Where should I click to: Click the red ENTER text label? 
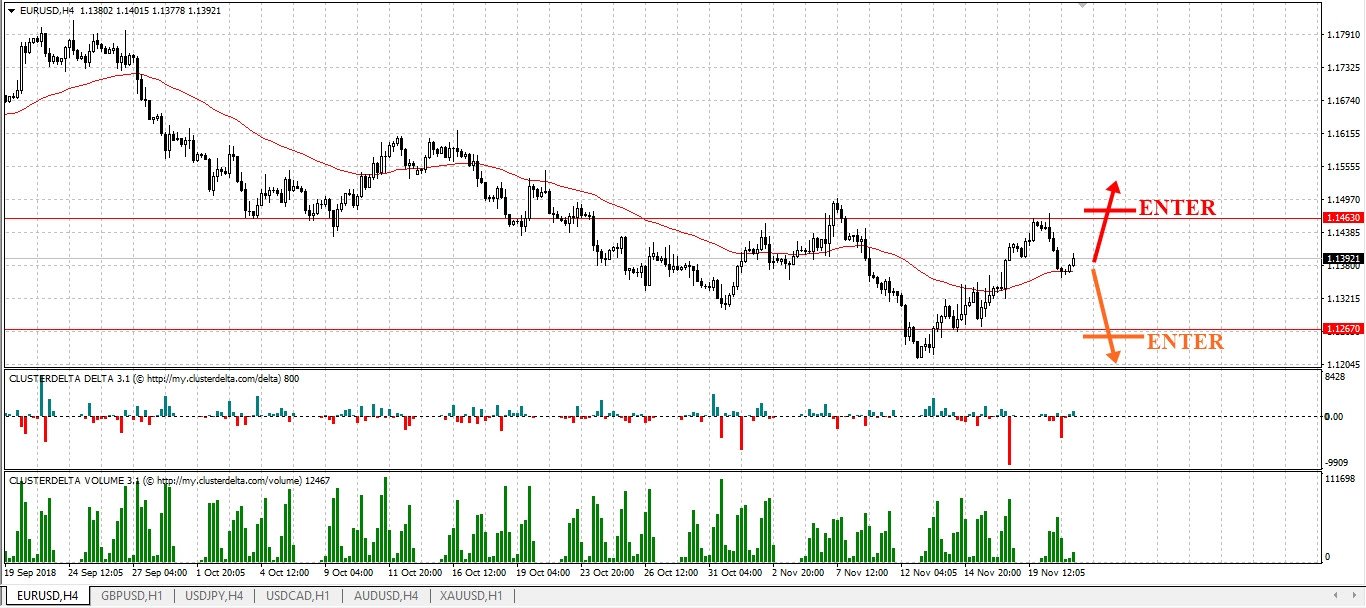pos(1177,208)
